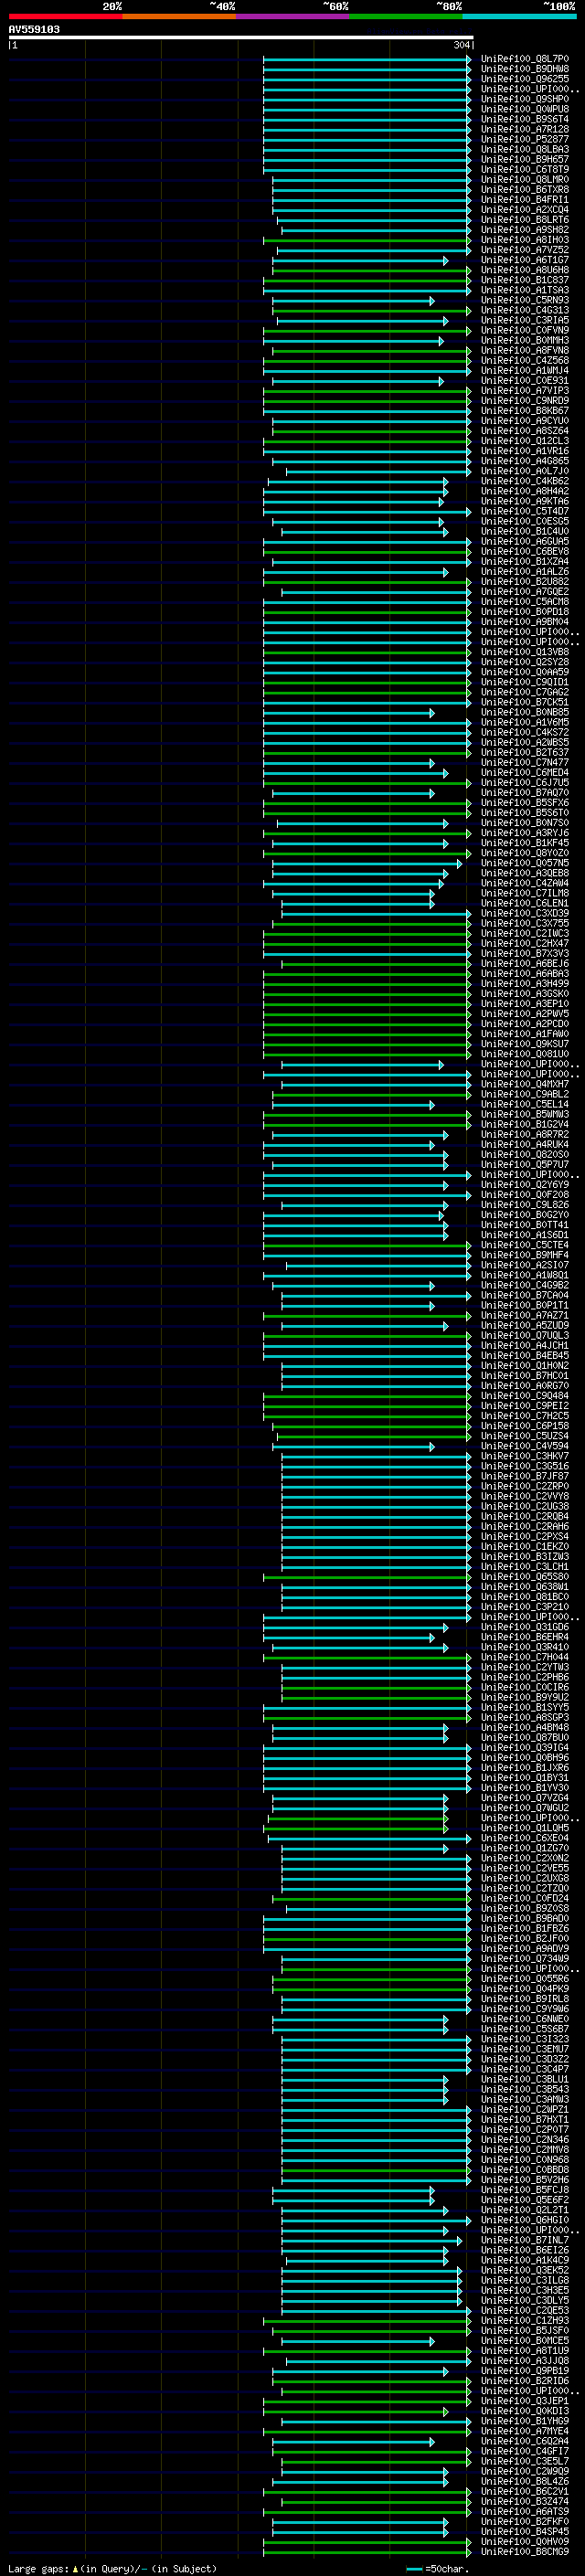Select hit label UniRef100_B2U882

coord(524,582)
